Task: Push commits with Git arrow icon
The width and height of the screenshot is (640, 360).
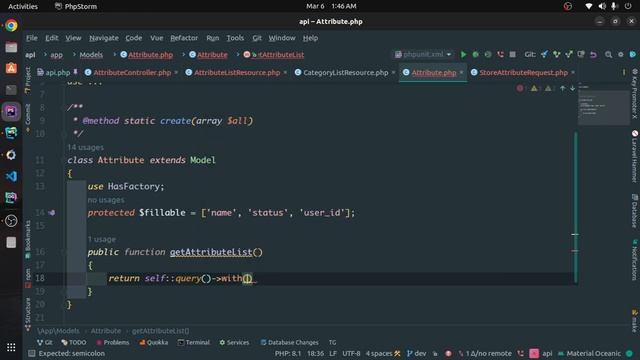Action: pos(569,54)
